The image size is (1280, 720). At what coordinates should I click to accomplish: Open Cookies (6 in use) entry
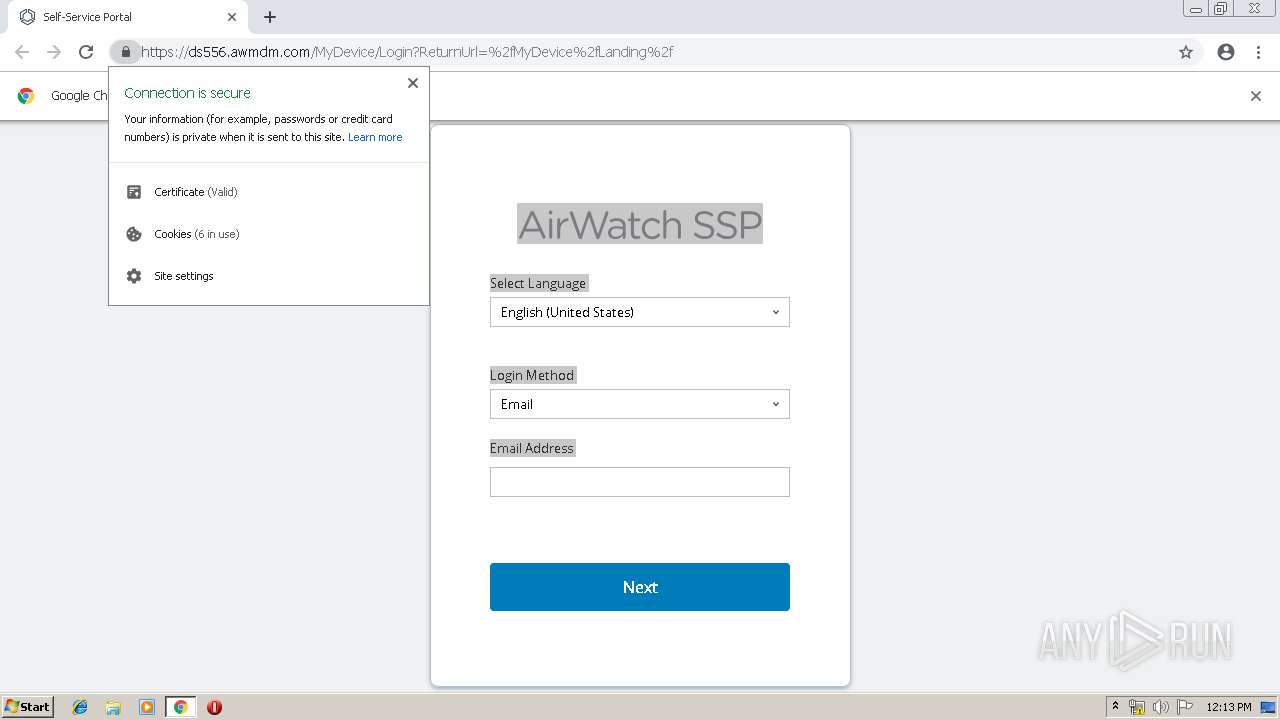point(197,234)
